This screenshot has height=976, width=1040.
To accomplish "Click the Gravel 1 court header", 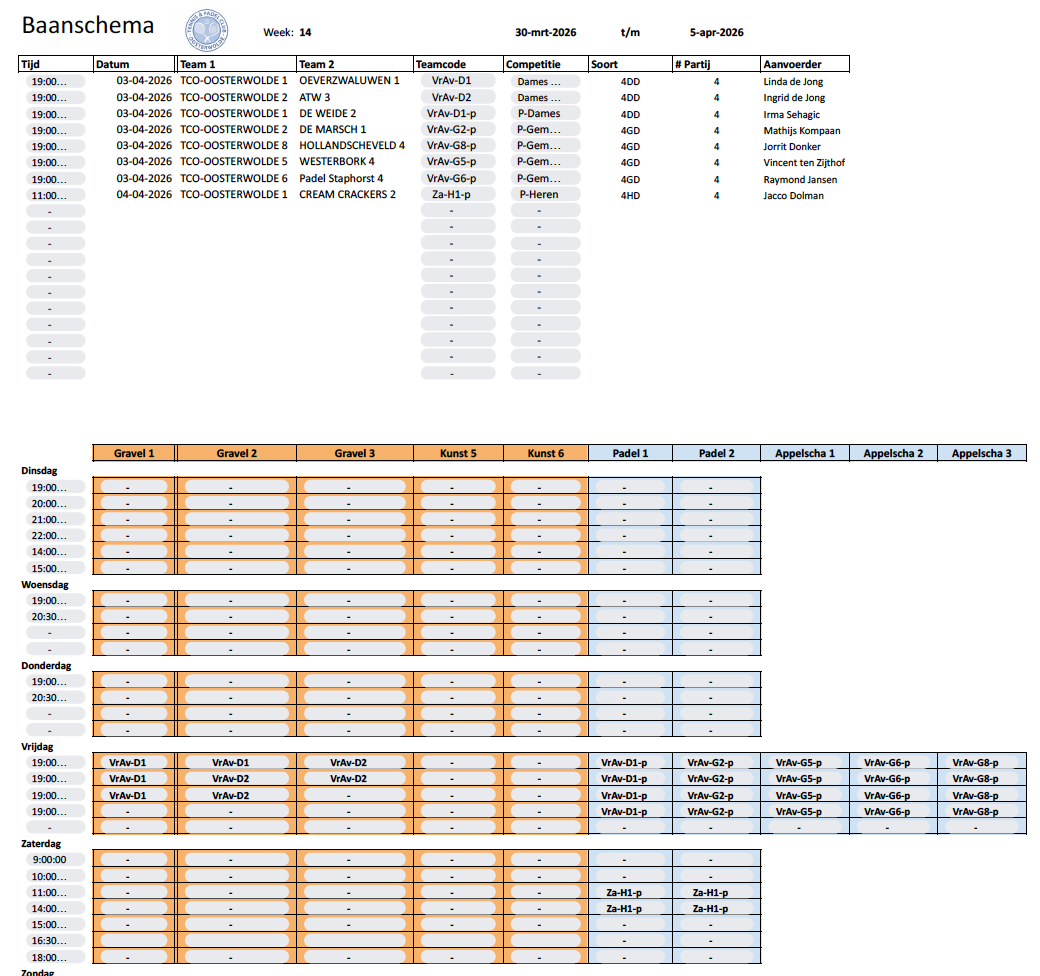I will (x=134, y=453).
